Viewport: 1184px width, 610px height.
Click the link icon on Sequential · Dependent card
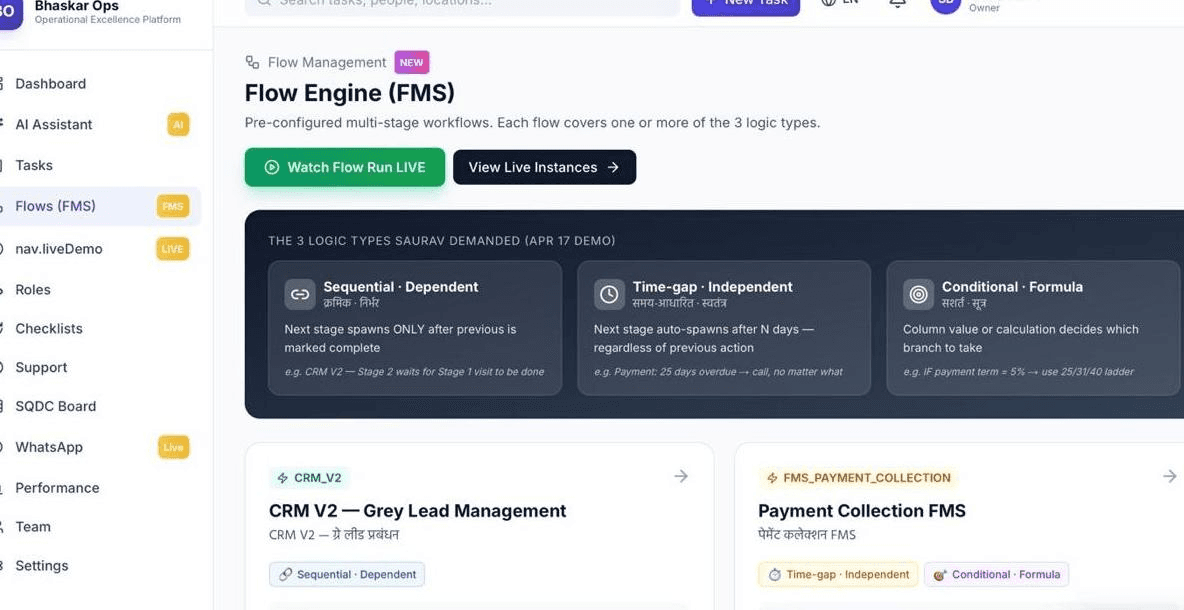[300, 294]
